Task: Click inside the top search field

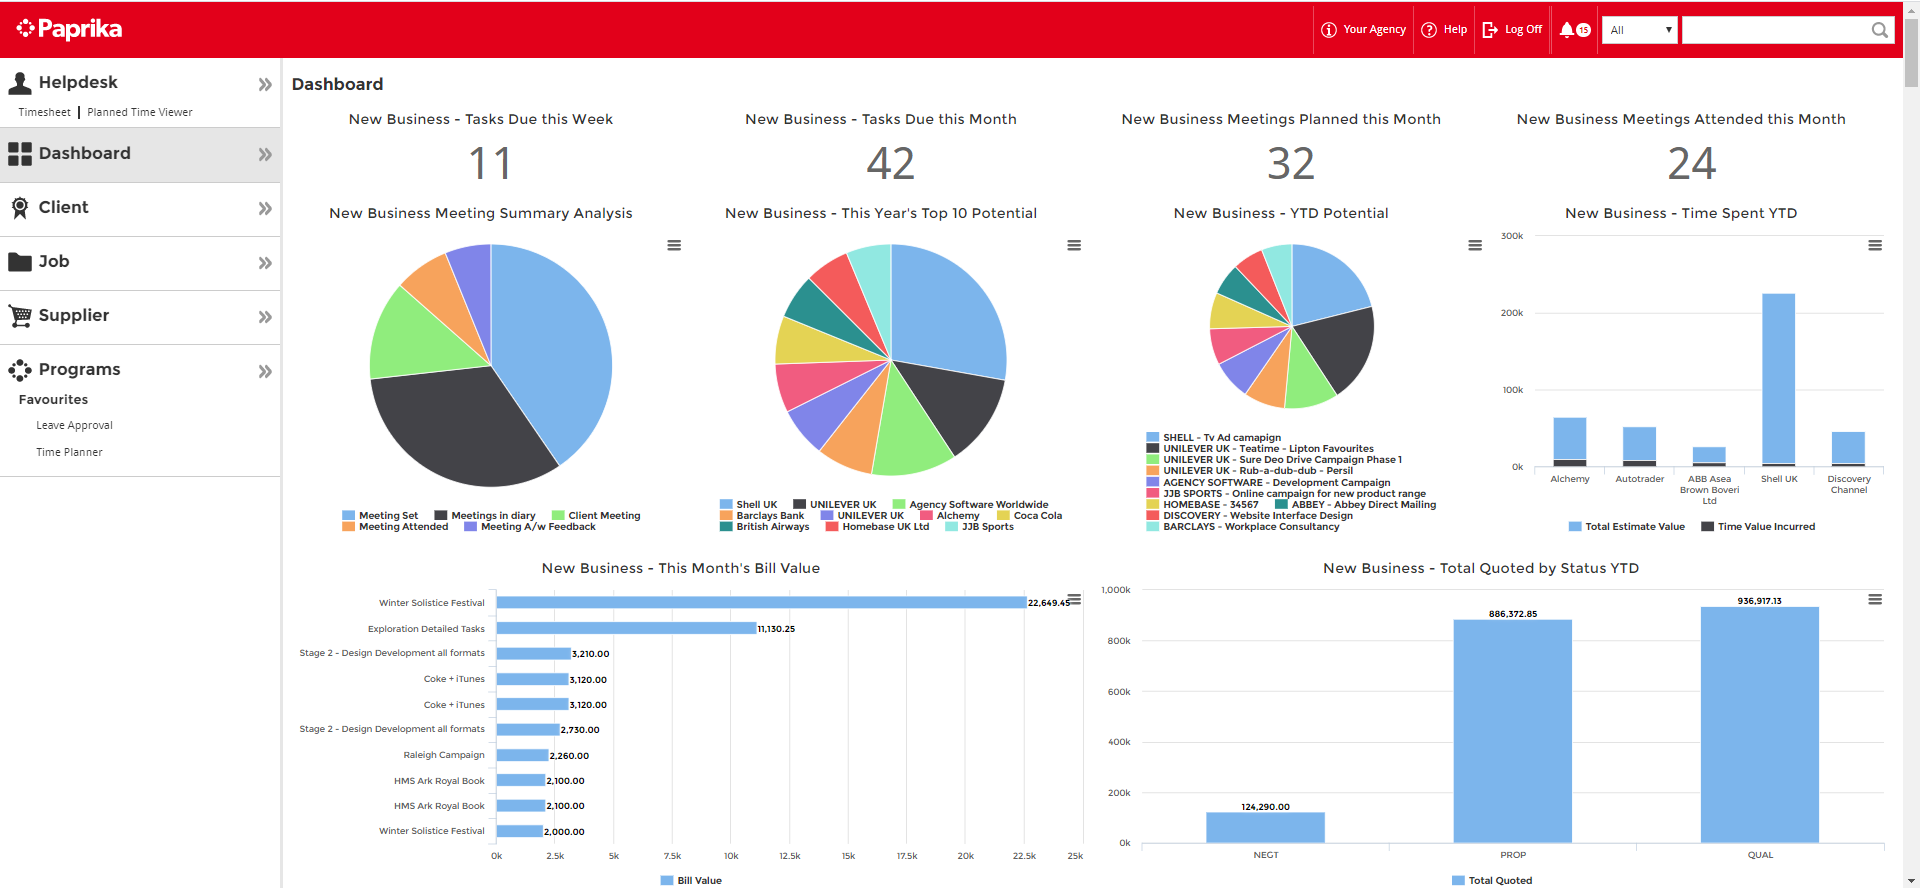Action: pos(1774,30)
